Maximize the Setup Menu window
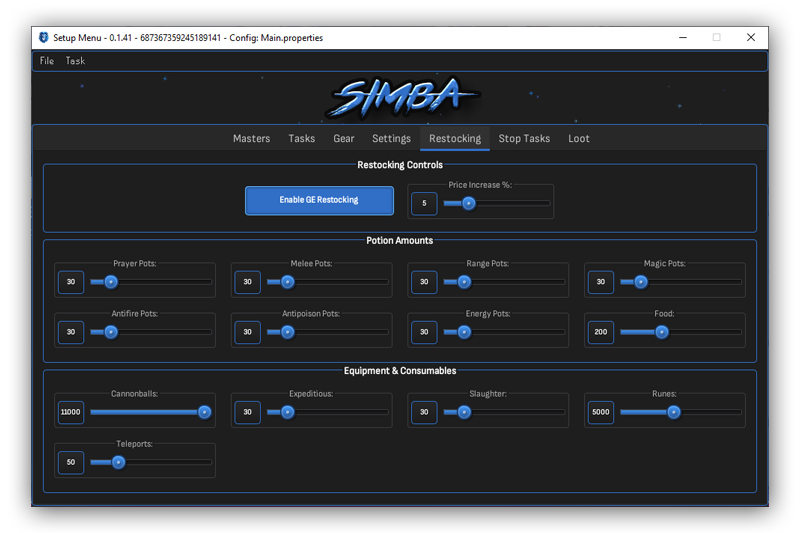This screenshot has height=533, width=800. click(716, 38)
